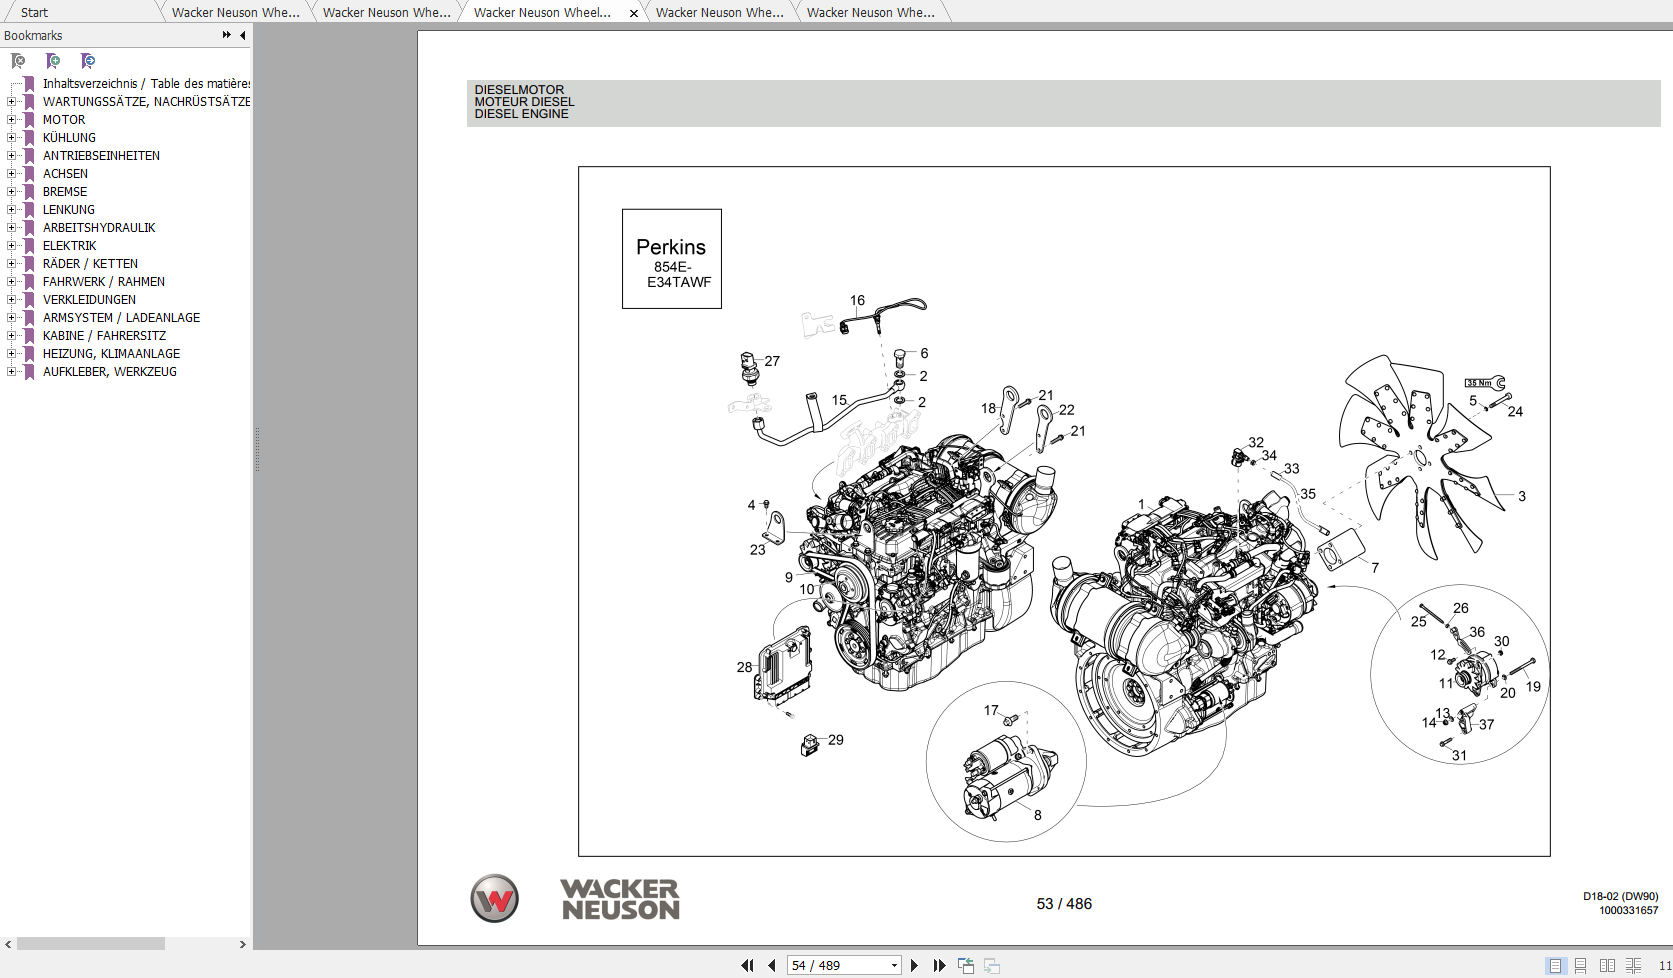This screenshot has width=1673, height=978.
Task: Jump to the first page
Action: 748,965
